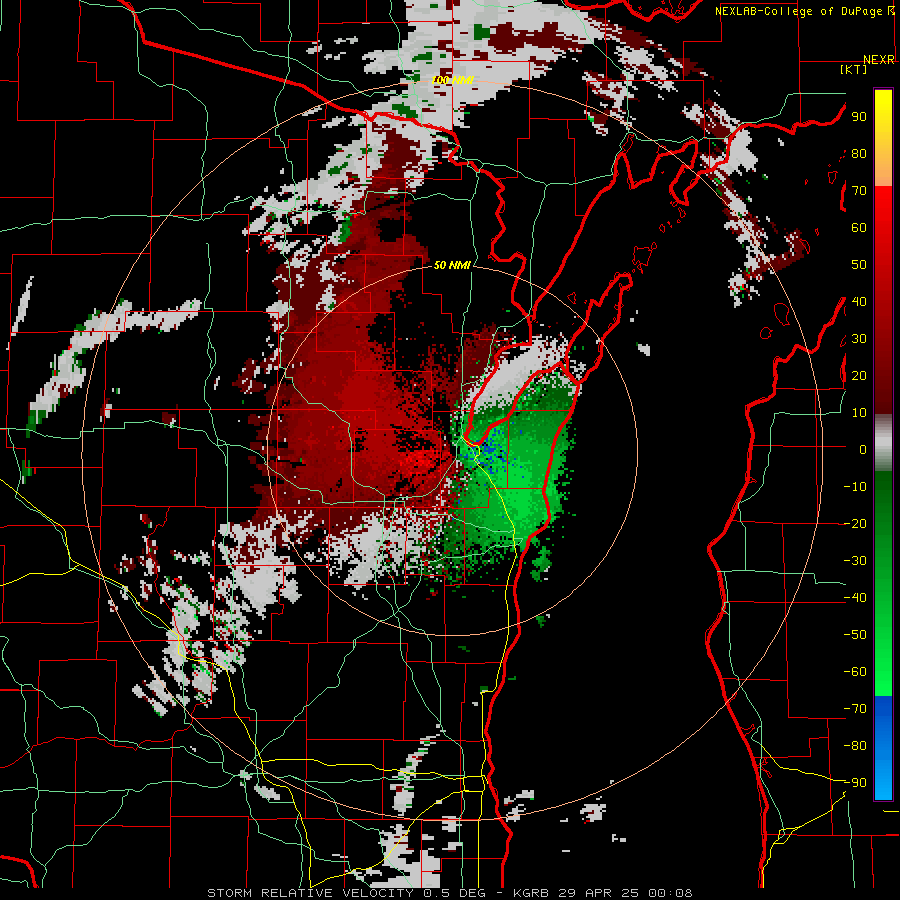Image resolution: width=900 pixels, height=900 pixels.
Task: Select the -20 knot scale label
Action: click(x=855, y=524)
